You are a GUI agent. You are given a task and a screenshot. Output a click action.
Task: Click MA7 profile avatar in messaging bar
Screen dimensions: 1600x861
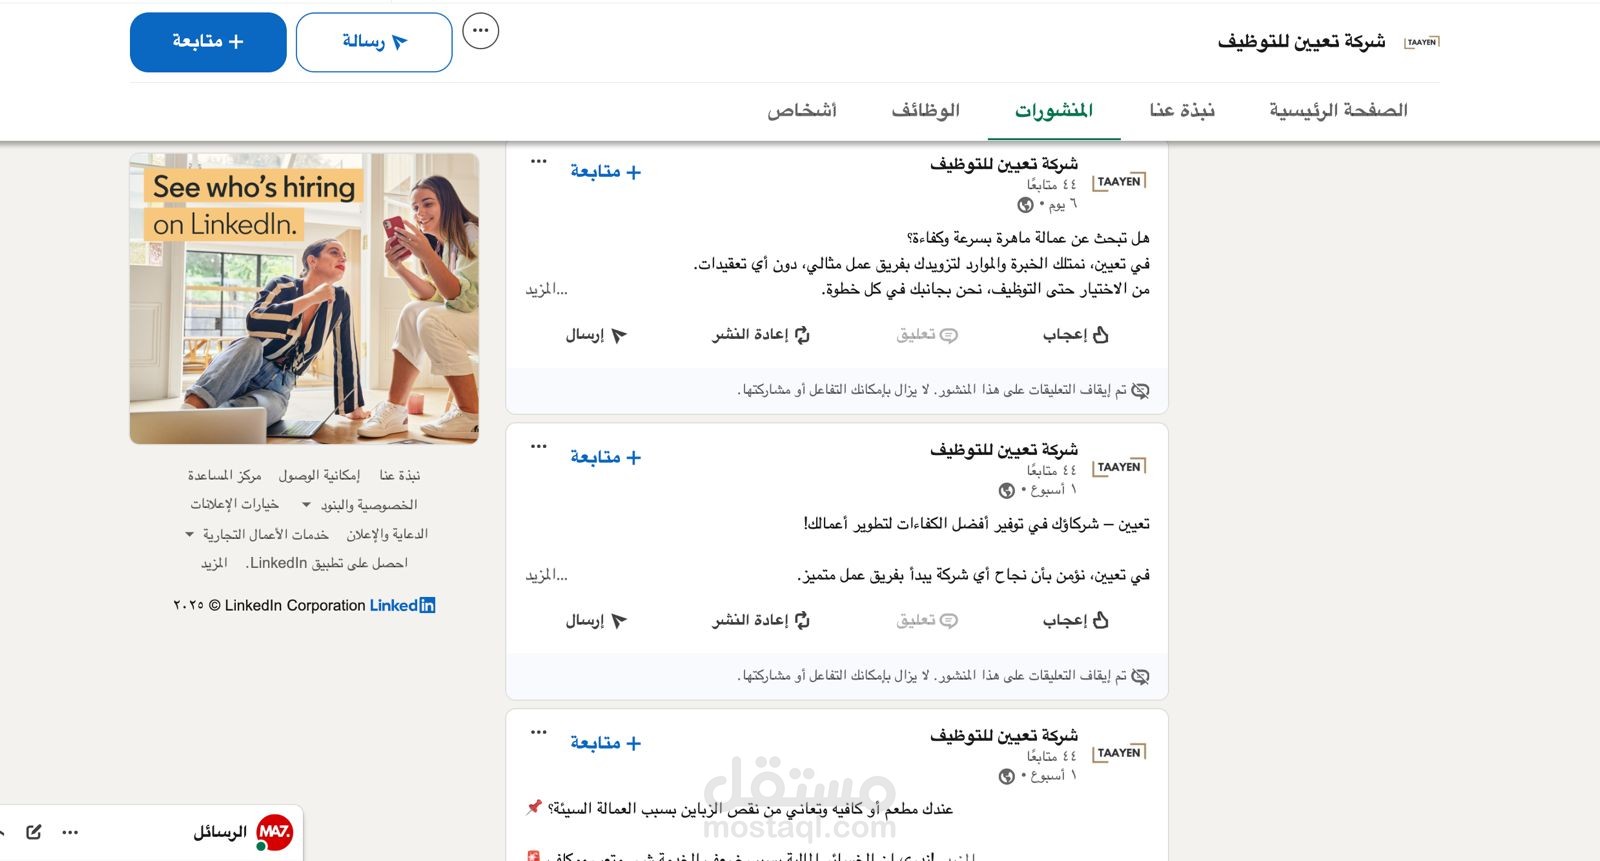click(x=274, y=832)
